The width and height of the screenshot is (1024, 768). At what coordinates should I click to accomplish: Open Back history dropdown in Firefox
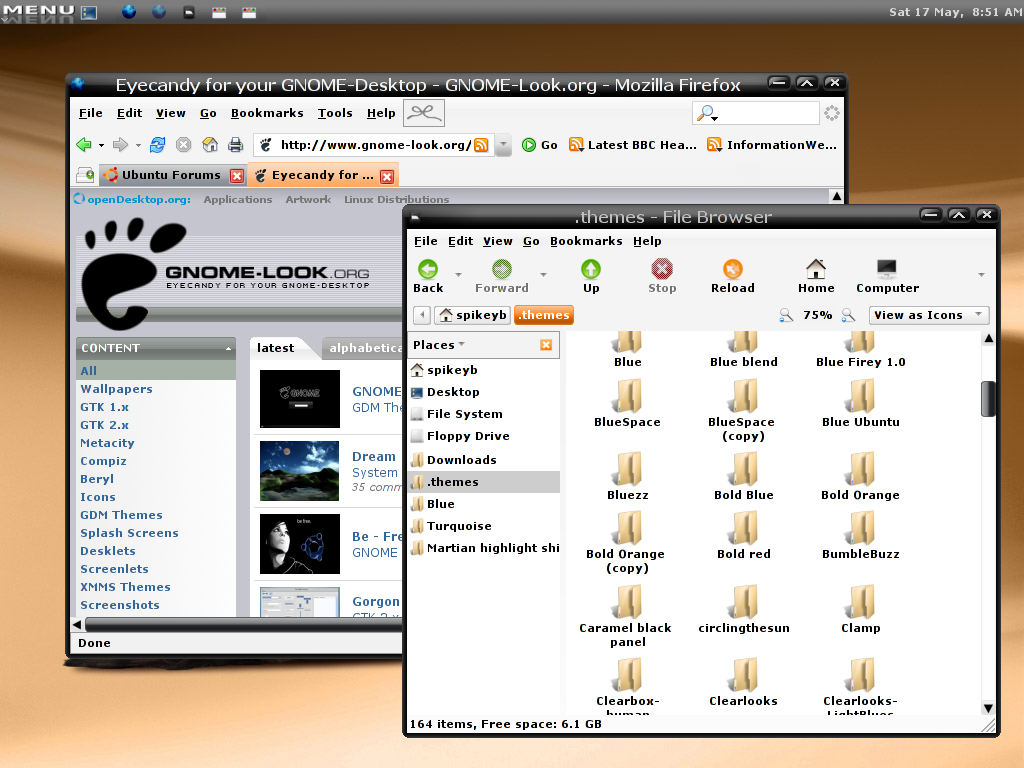coord(101,145)
